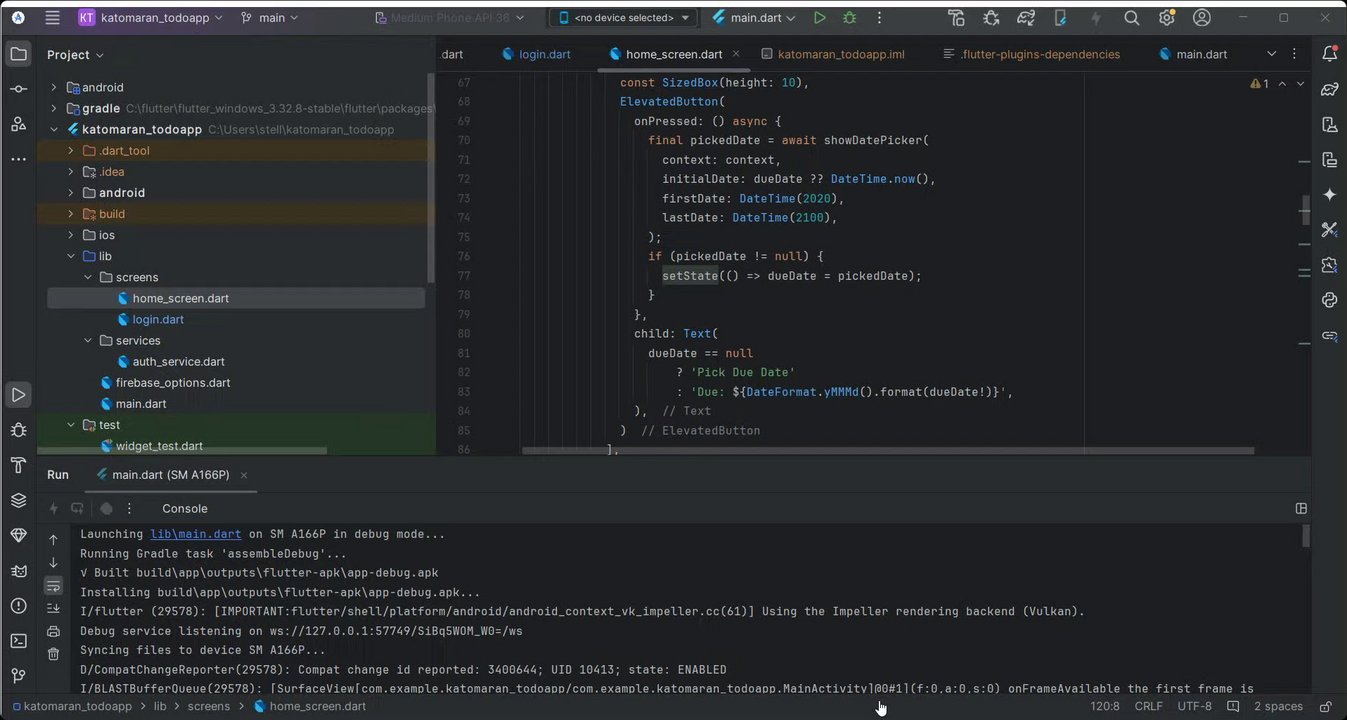Open Search Everywhere magnifier icon

pos(1131,18)
